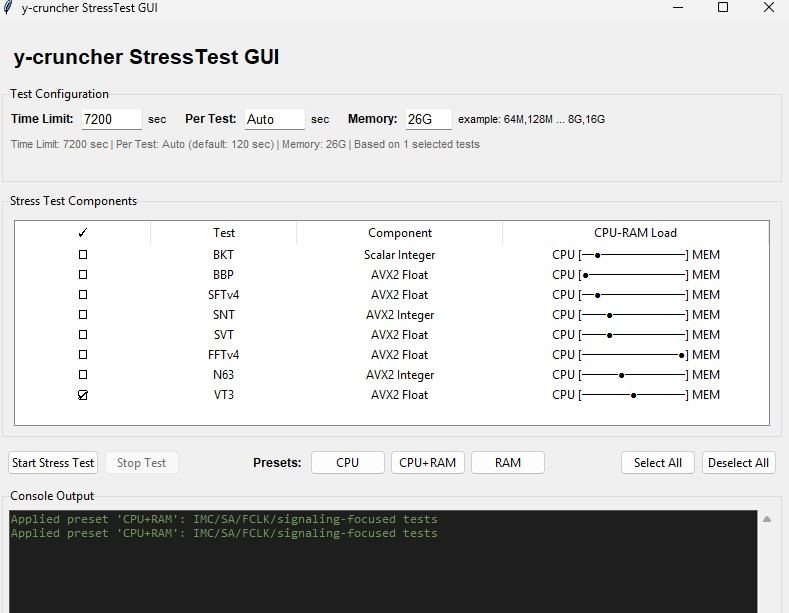This screenshot has width=789, height=613.
Task: Close the StressTest GUI window
Action: [769, 8]
